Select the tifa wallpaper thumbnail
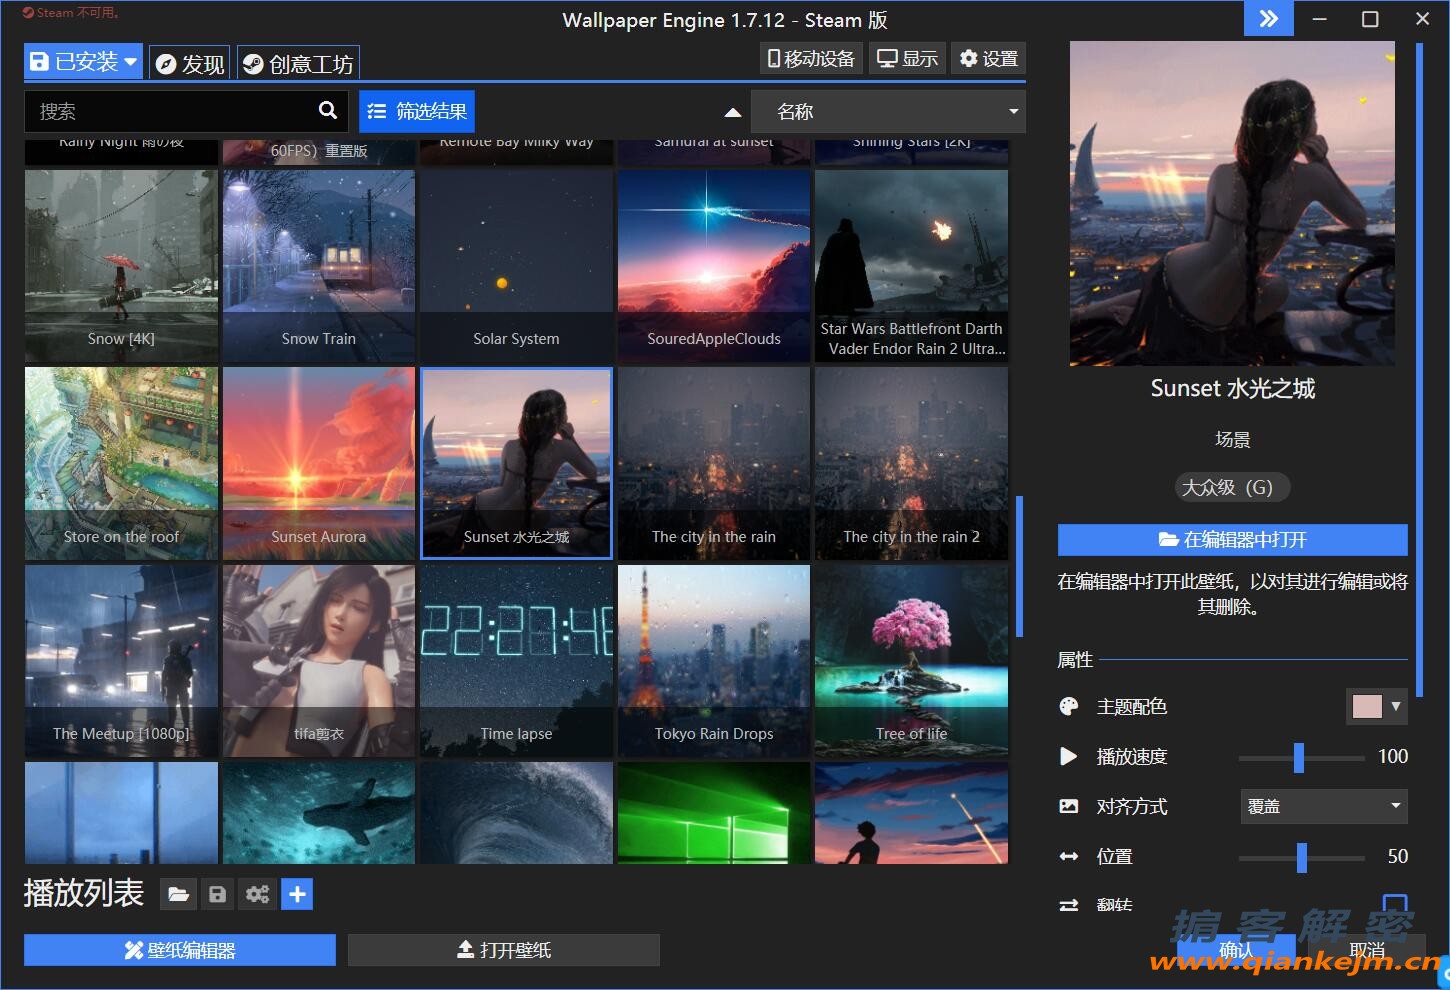The width and height of the screenshot is (1450, 990). point(319,661)
